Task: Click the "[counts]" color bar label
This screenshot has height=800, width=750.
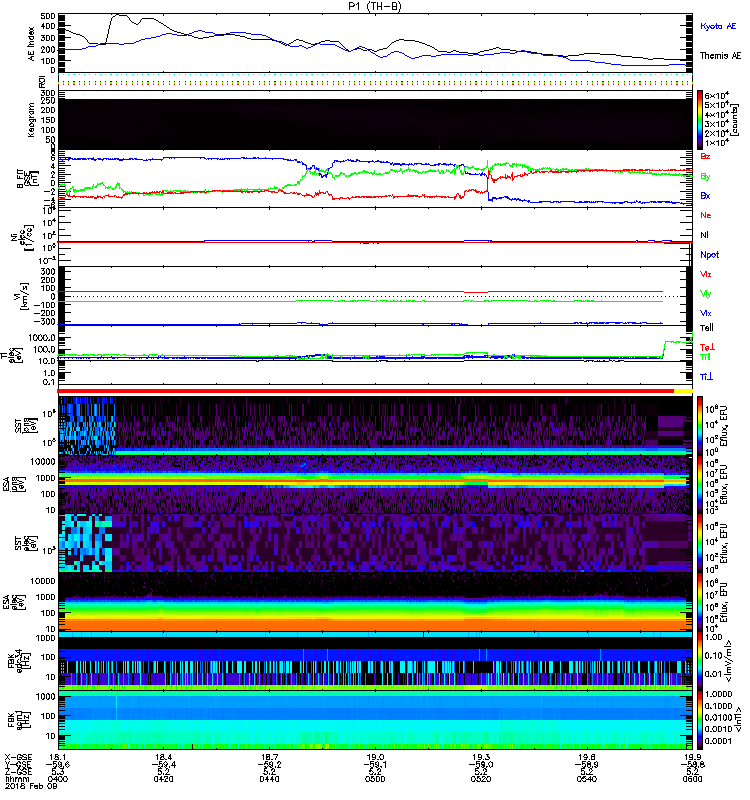Action: tap(735, 121)
